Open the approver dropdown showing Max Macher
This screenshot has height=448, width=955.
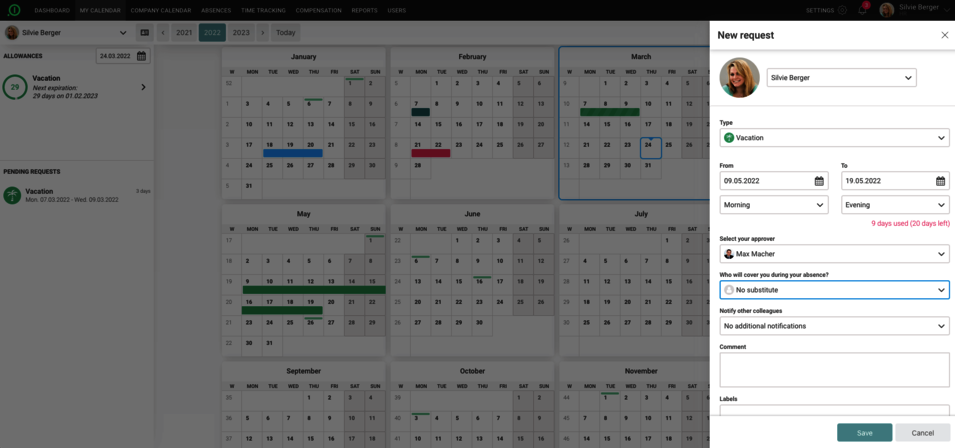click(834, 254)
